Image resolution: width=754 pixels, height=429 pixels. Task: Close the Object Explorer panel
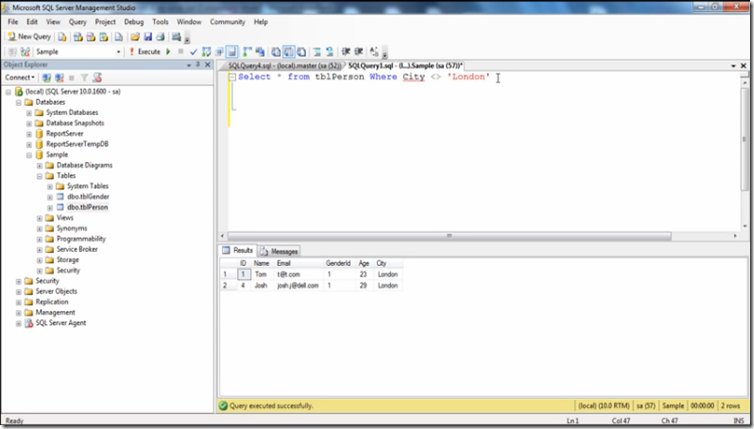pos(208,64)
